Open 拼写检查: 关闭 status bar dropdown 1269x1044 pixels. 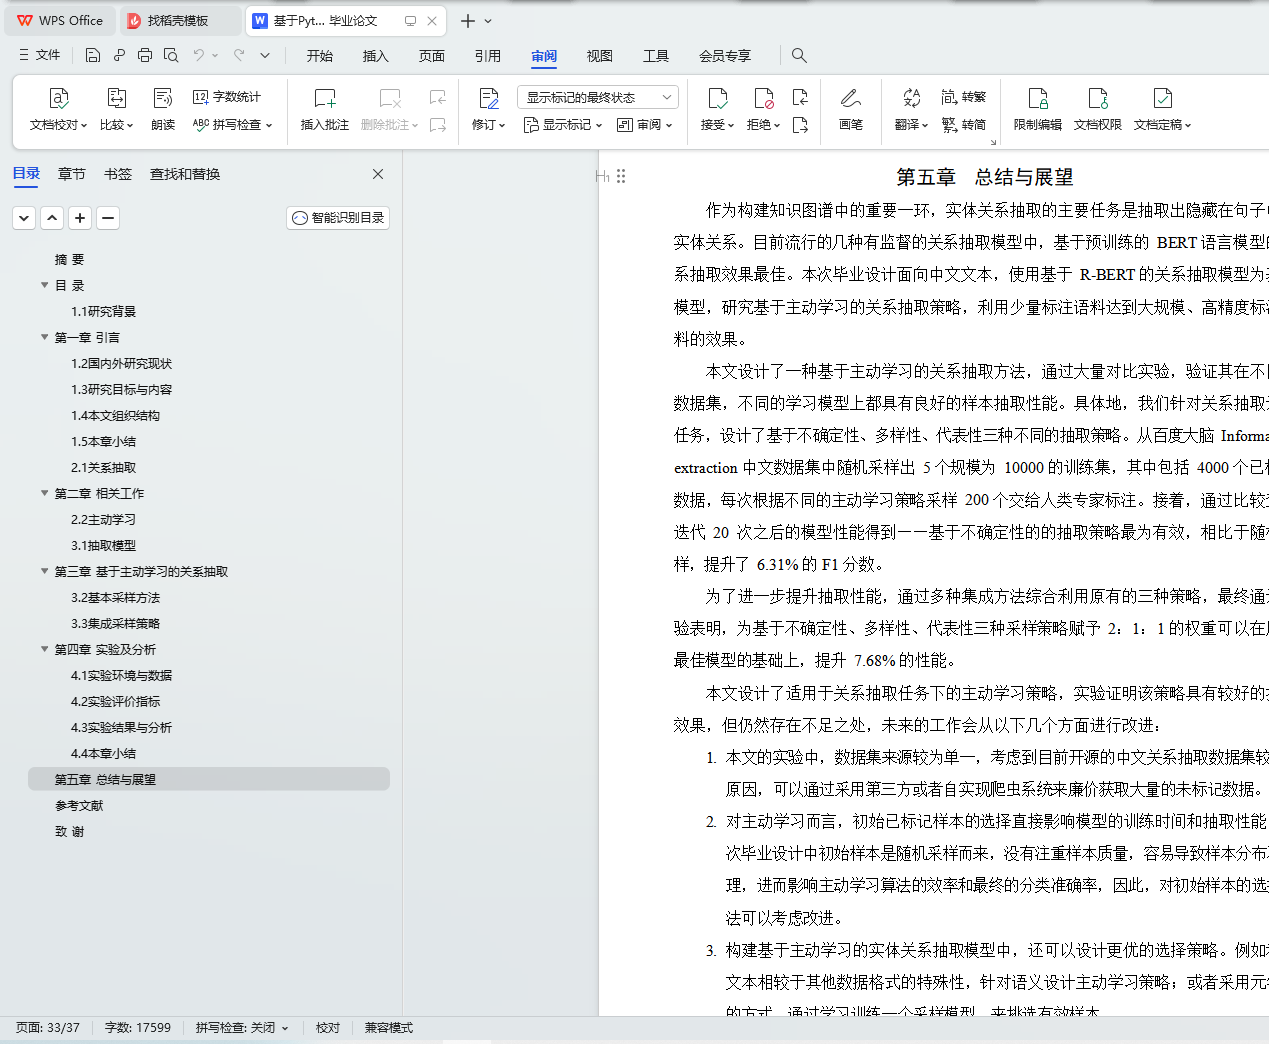click(241, 1028)
